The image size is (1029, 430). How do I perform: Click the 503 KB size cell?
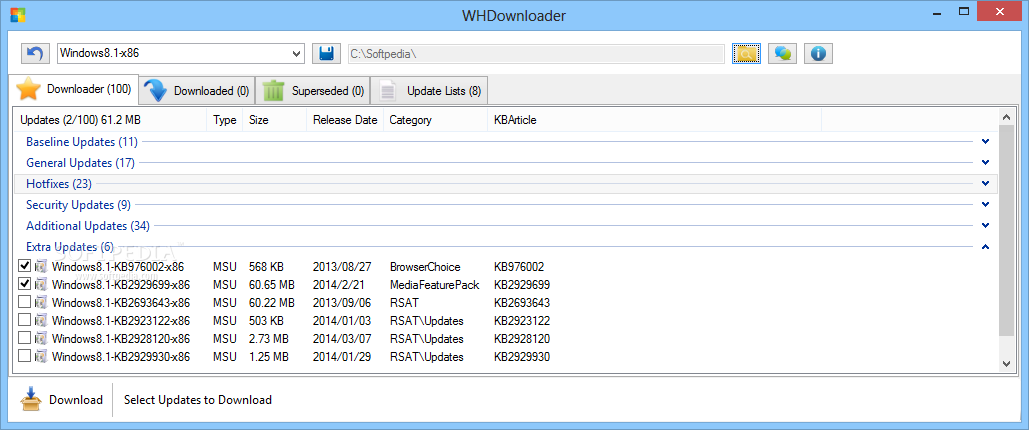click(x=266, y=320)
